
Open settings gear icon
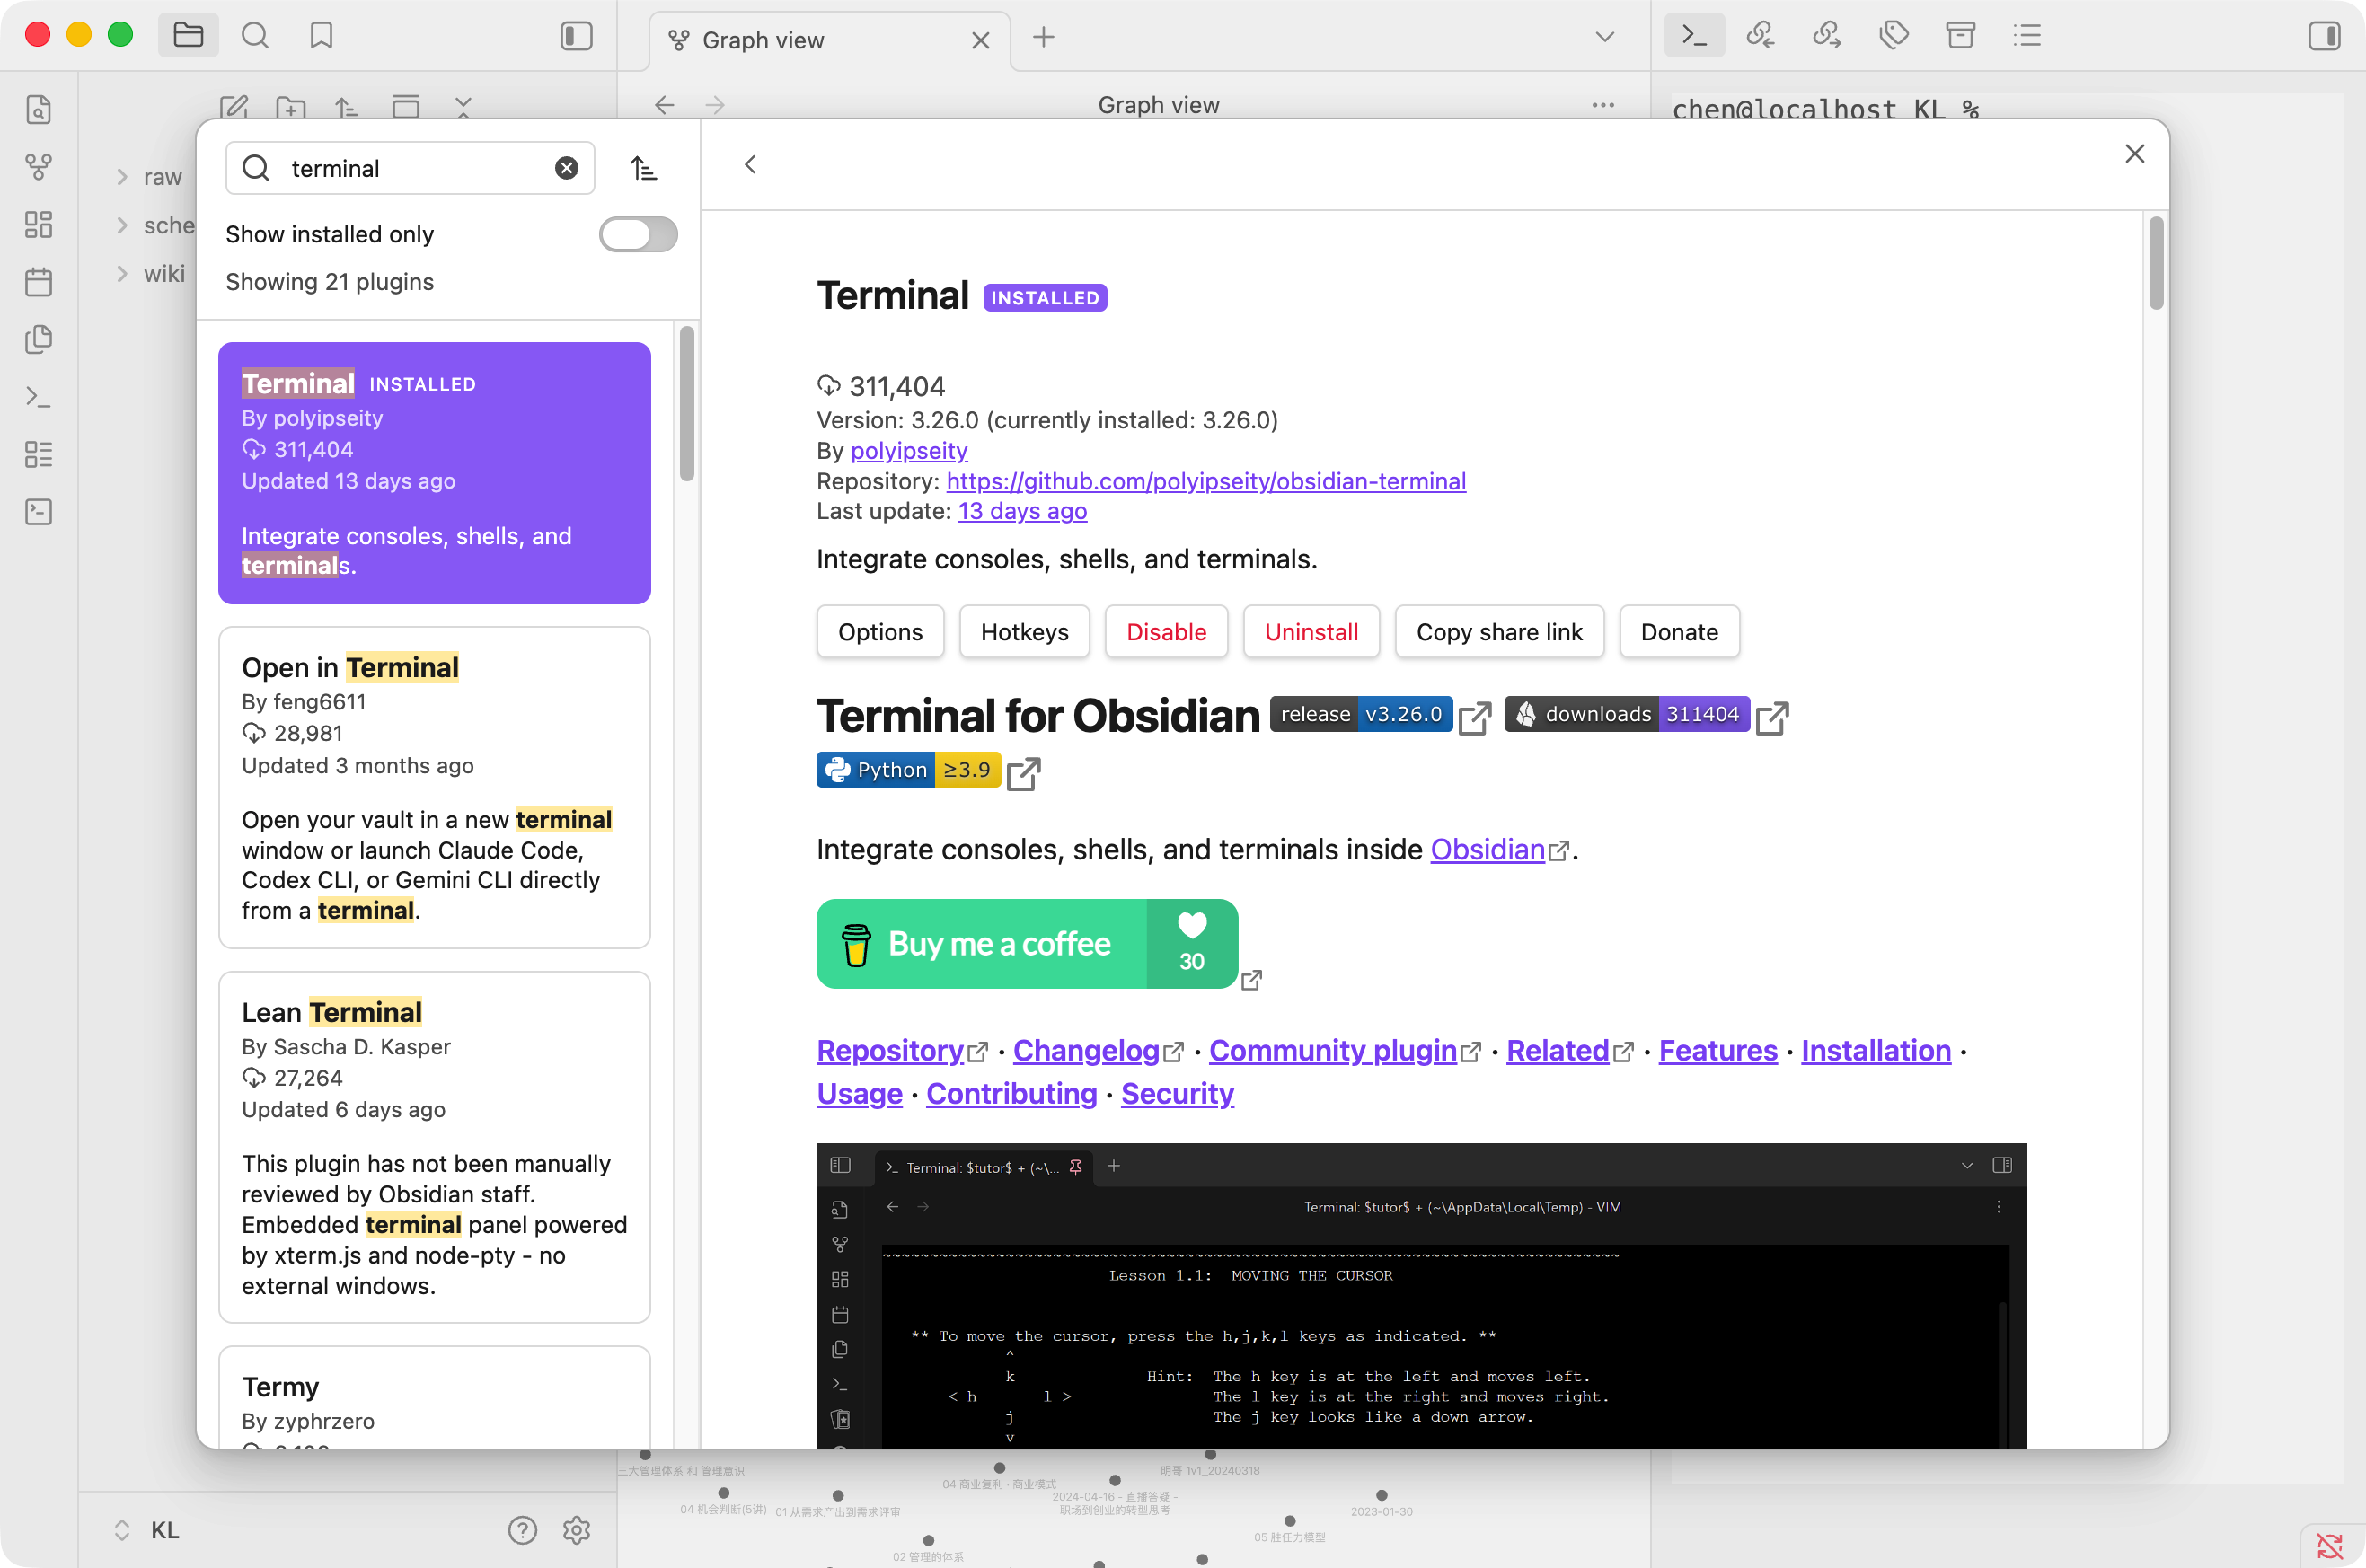pyautogui.click(x=577, y=1530)
